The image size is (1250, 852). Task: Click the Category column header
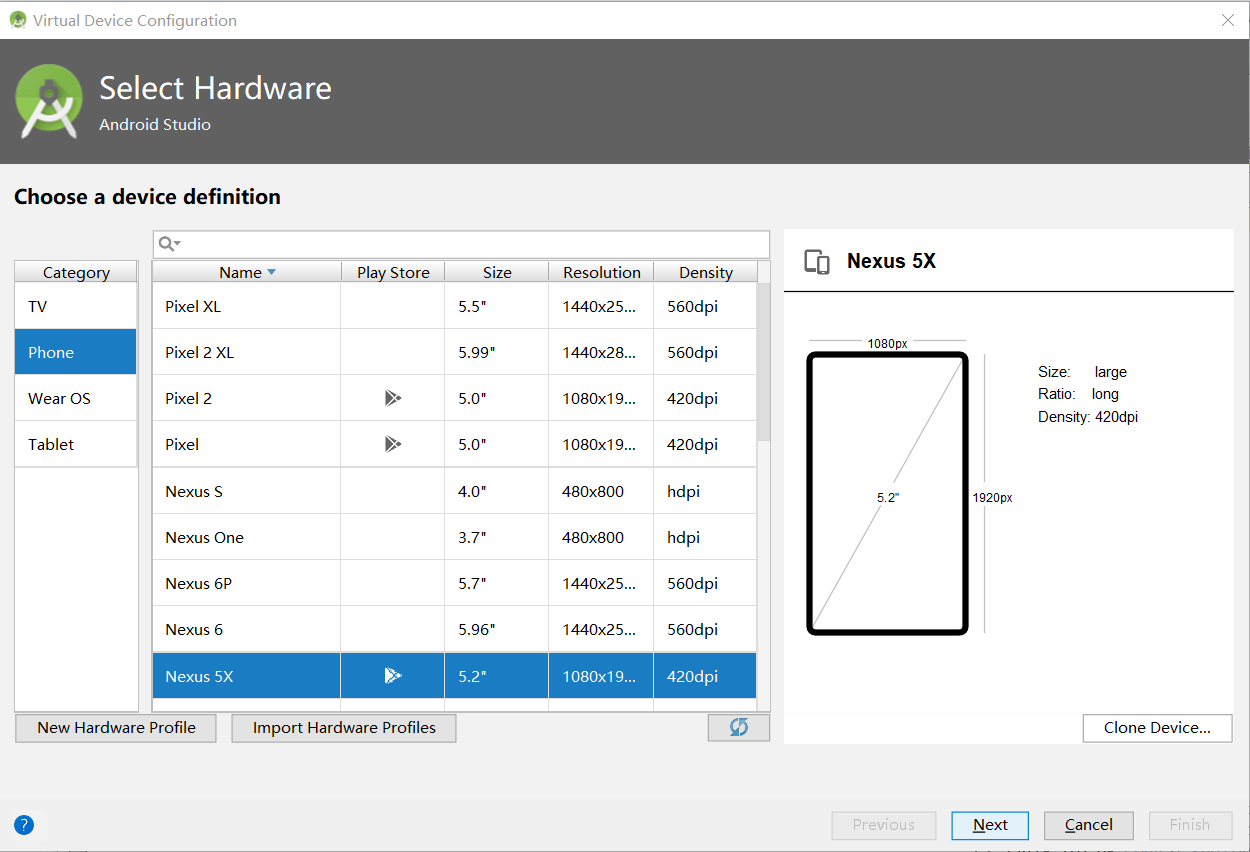click(x=76, y=272)
